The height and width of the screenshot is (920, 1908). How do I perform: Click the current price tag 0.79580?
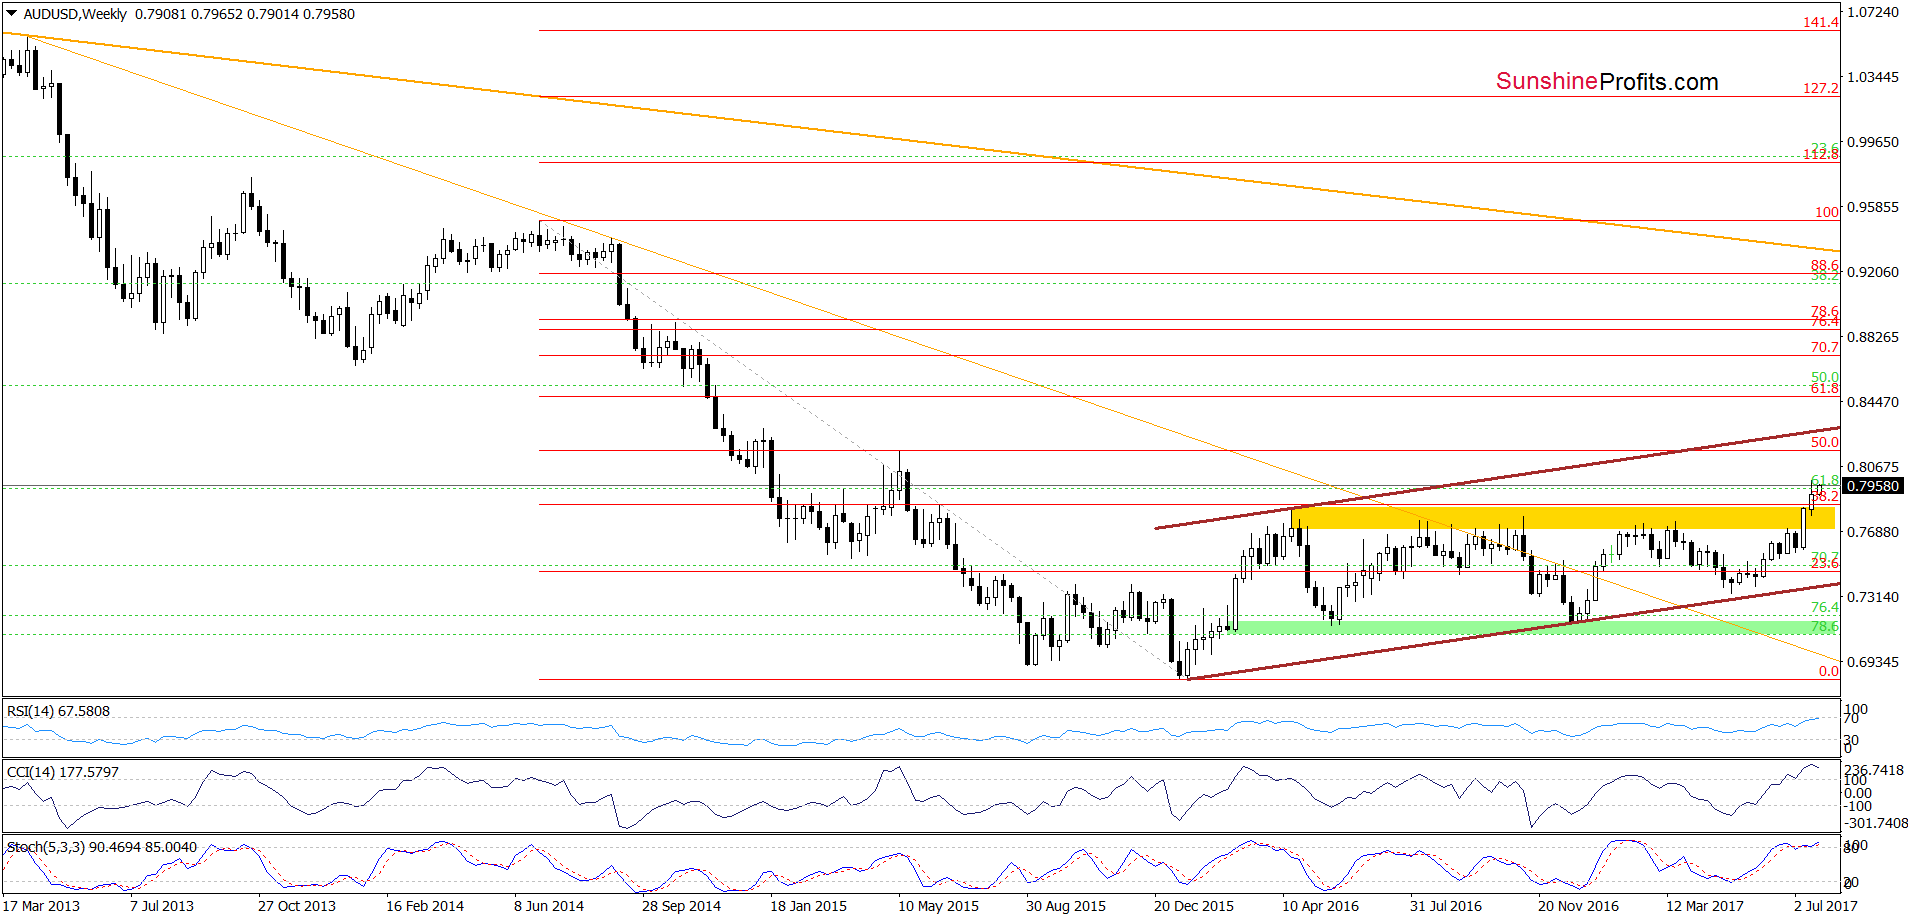click(1872, 486)
